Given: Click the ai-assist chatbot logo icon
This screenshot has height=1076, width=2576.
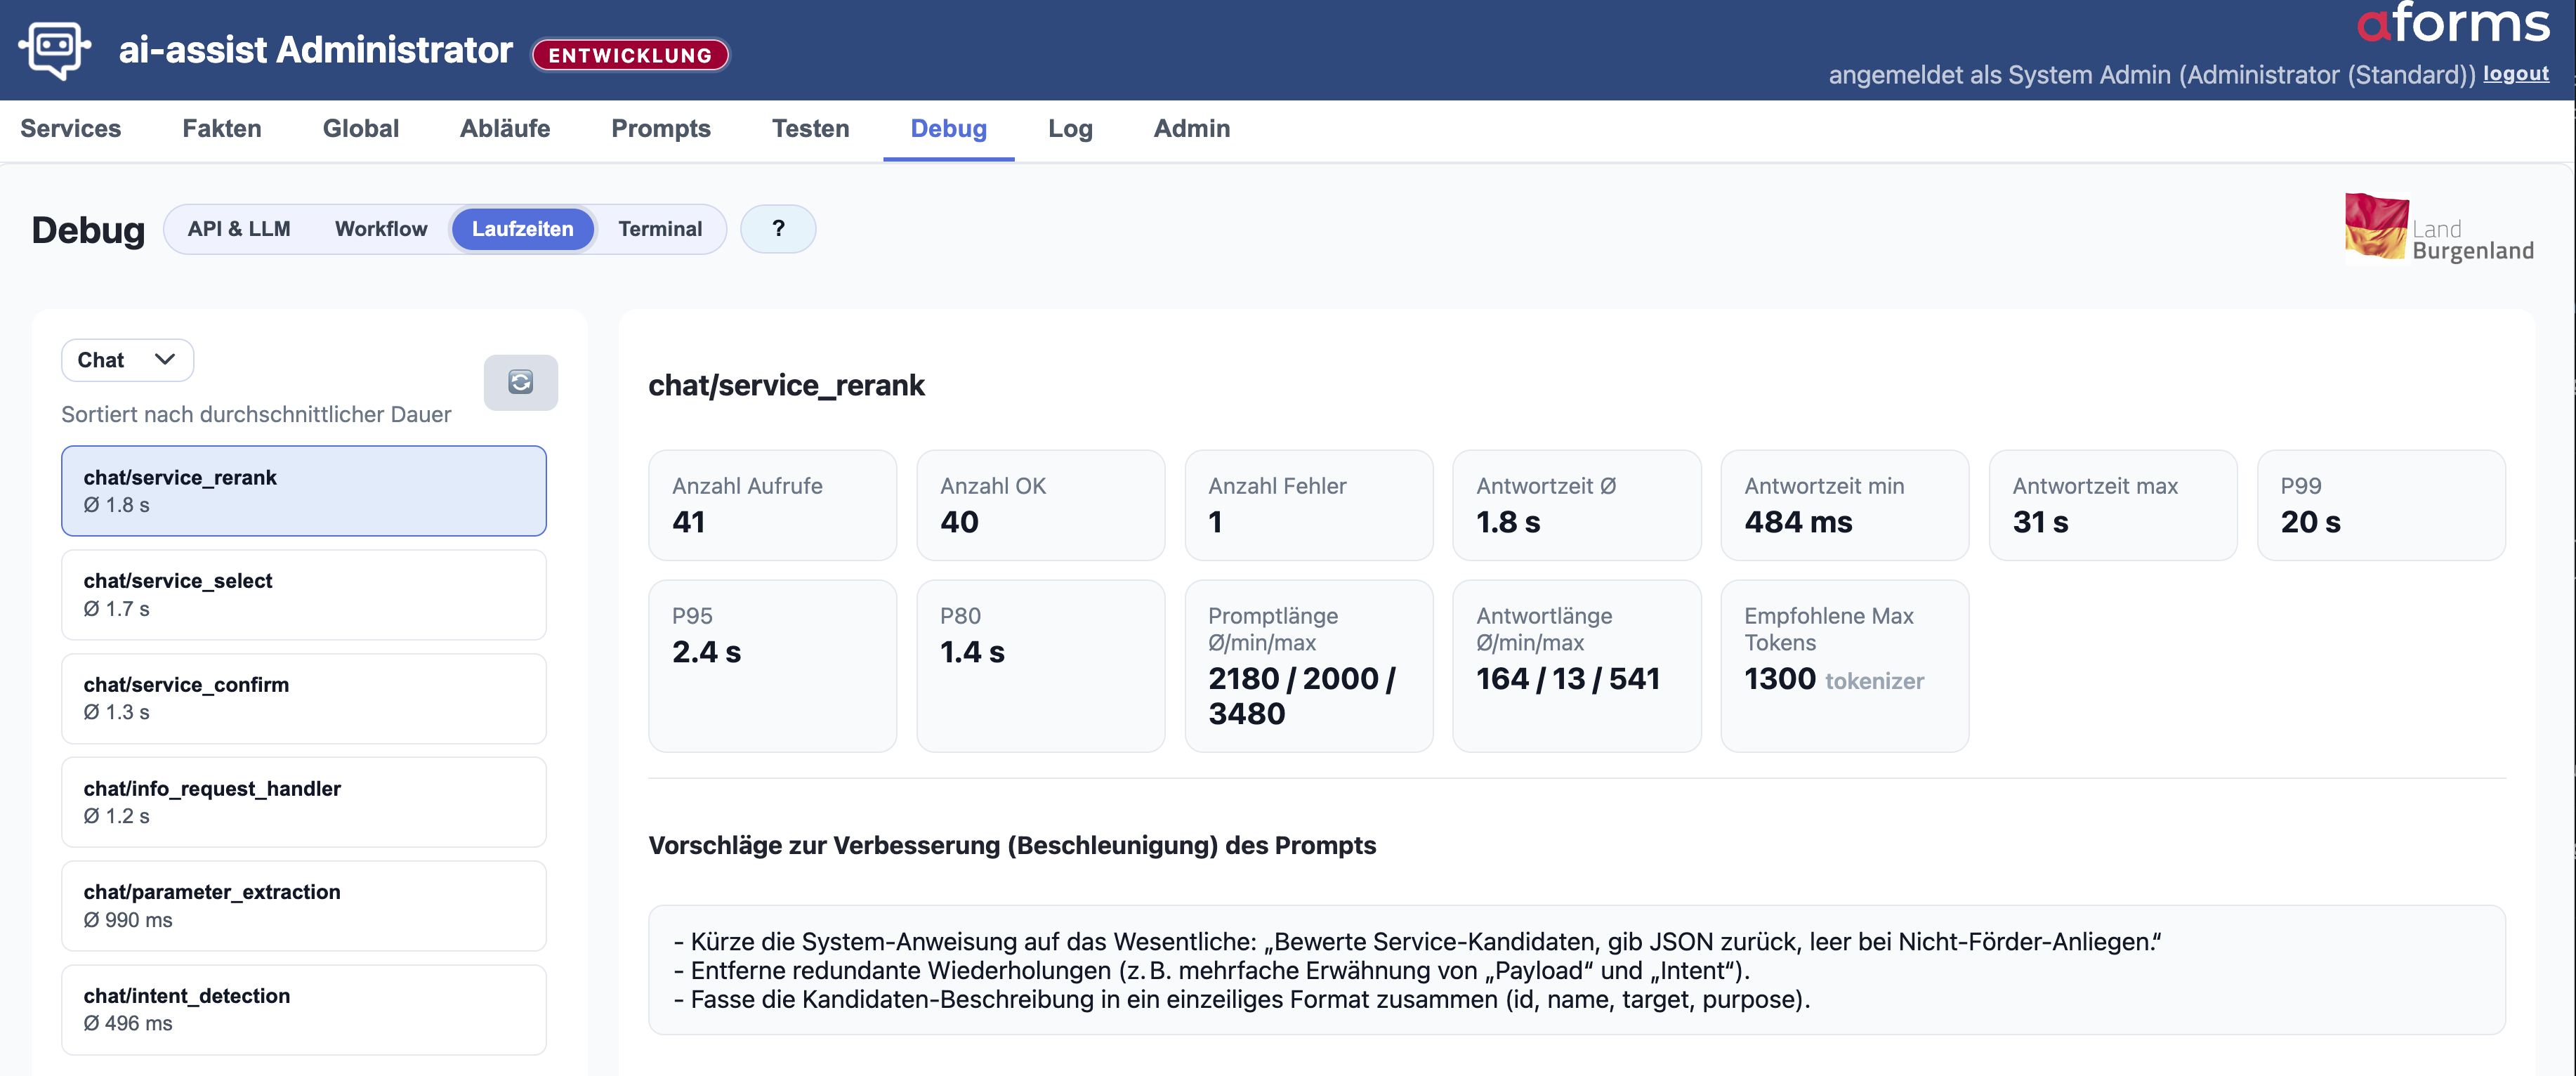Looking at the screenshot, I should 54,49.
